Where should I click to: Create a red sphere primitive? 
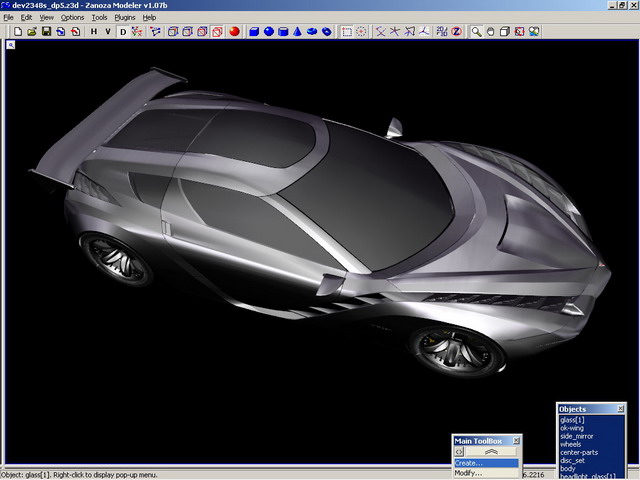click(x=234, y=31)
